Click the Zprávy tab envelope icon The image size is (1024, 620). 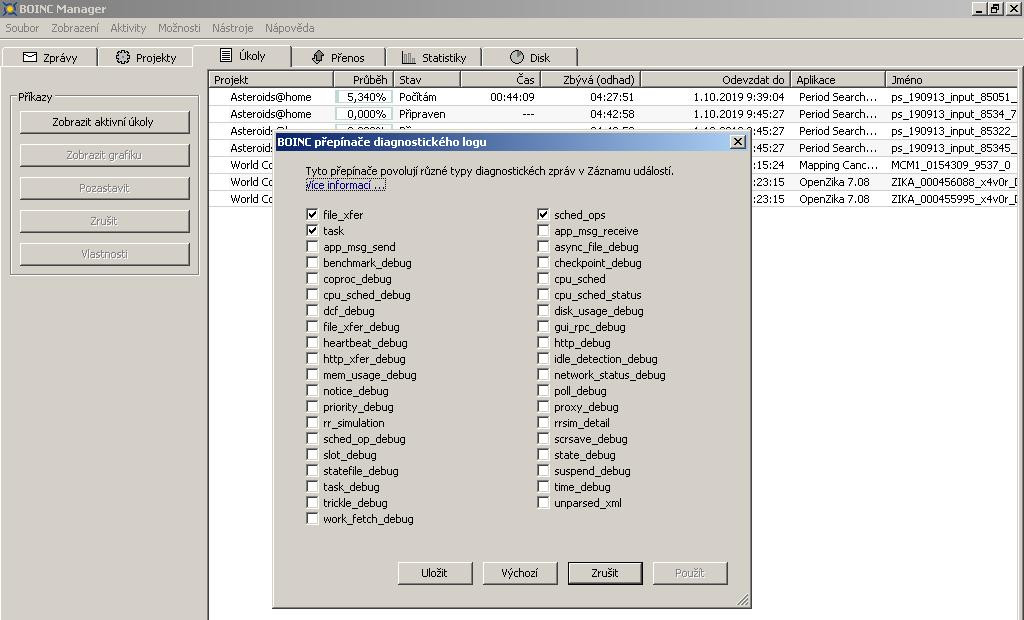pos(30,57)
